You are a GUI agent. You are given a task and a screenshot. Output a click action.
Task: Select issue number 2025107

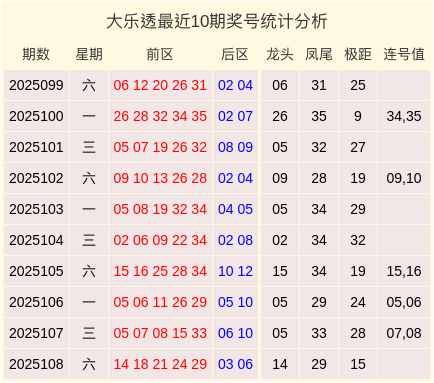[36, 333]
